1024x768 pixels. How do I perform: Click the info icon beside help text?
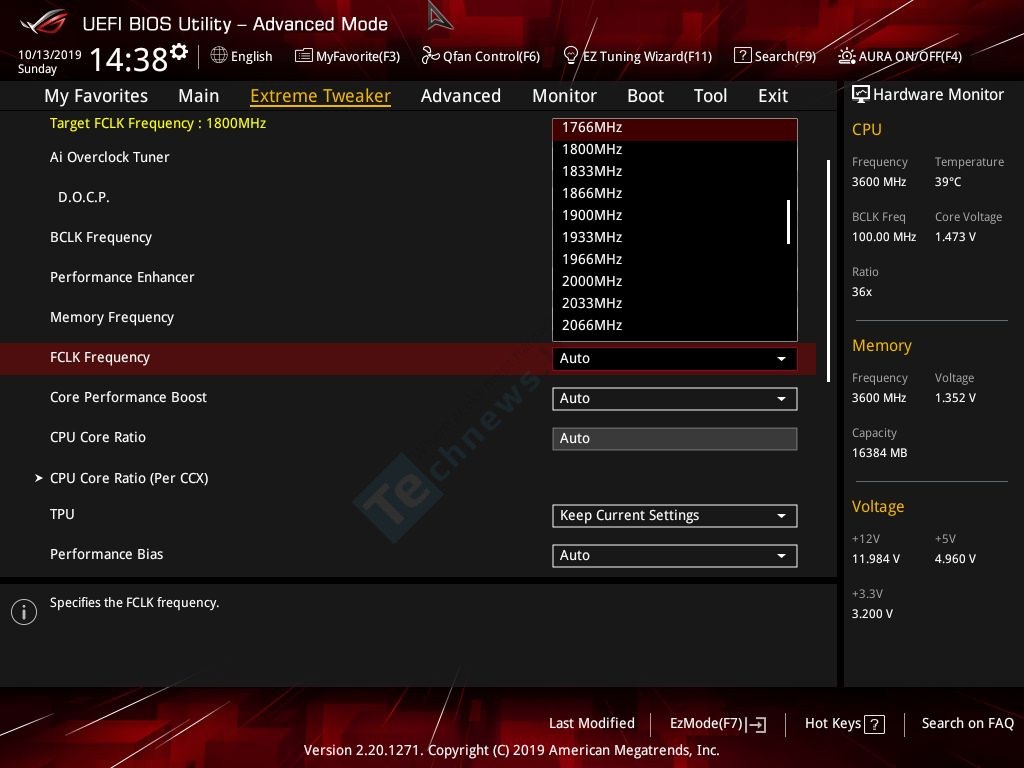pos(24,612)
